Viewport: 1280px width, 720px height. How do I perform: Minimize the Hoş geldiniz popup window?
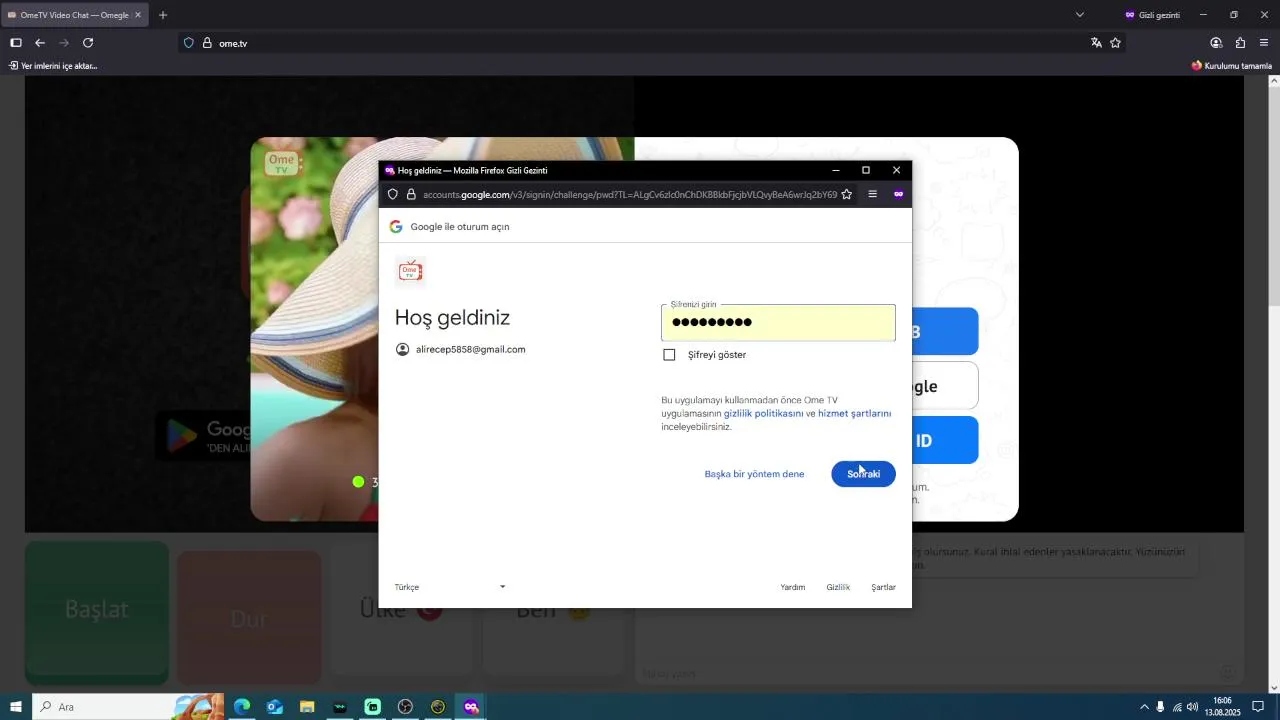(836, 170)
